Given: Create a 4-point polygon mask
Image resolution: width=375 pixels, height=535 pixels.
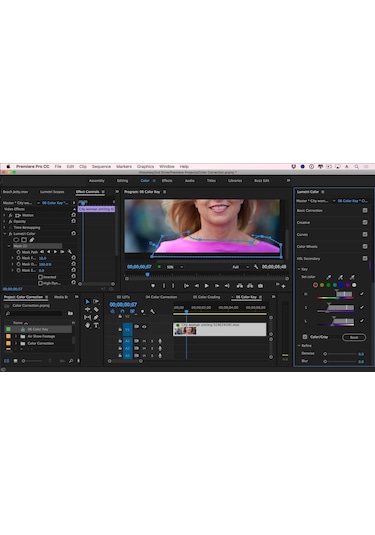Looking at the screenshot, I should (x=24, y=240).
